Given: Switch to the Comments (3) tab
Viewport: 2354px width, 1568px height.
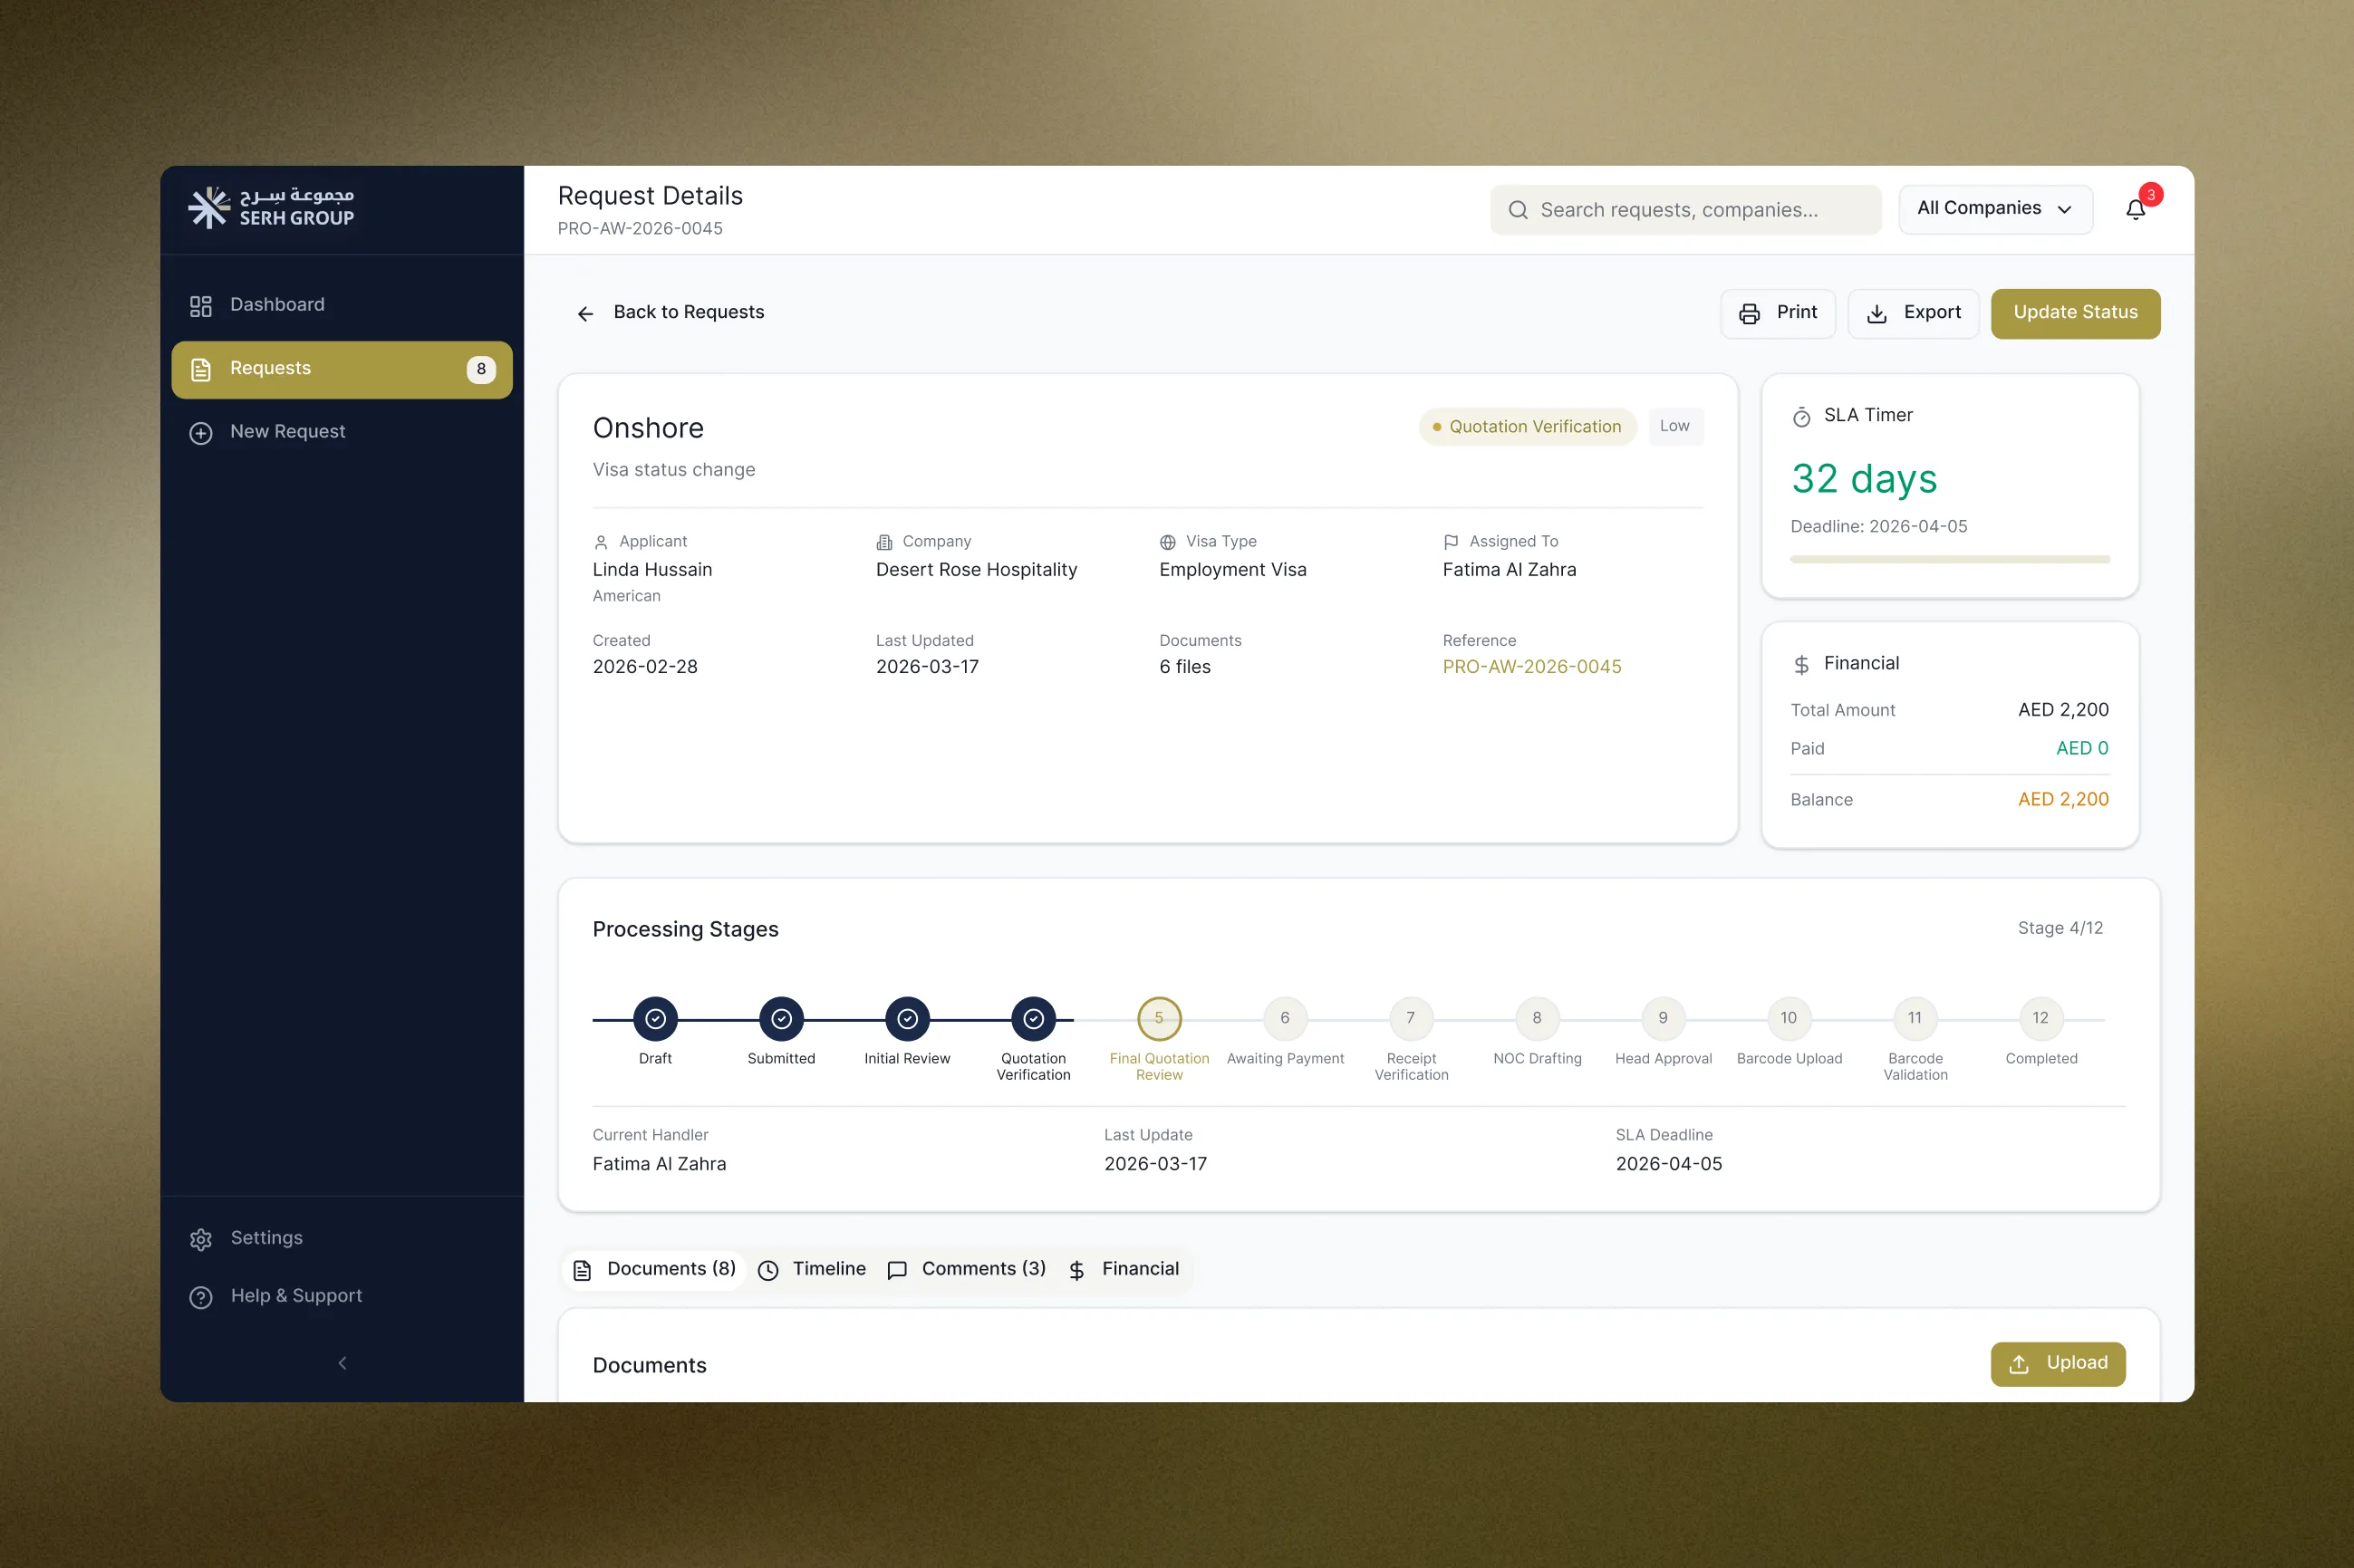Looking at the screenshot, I should coord(967,1271).
